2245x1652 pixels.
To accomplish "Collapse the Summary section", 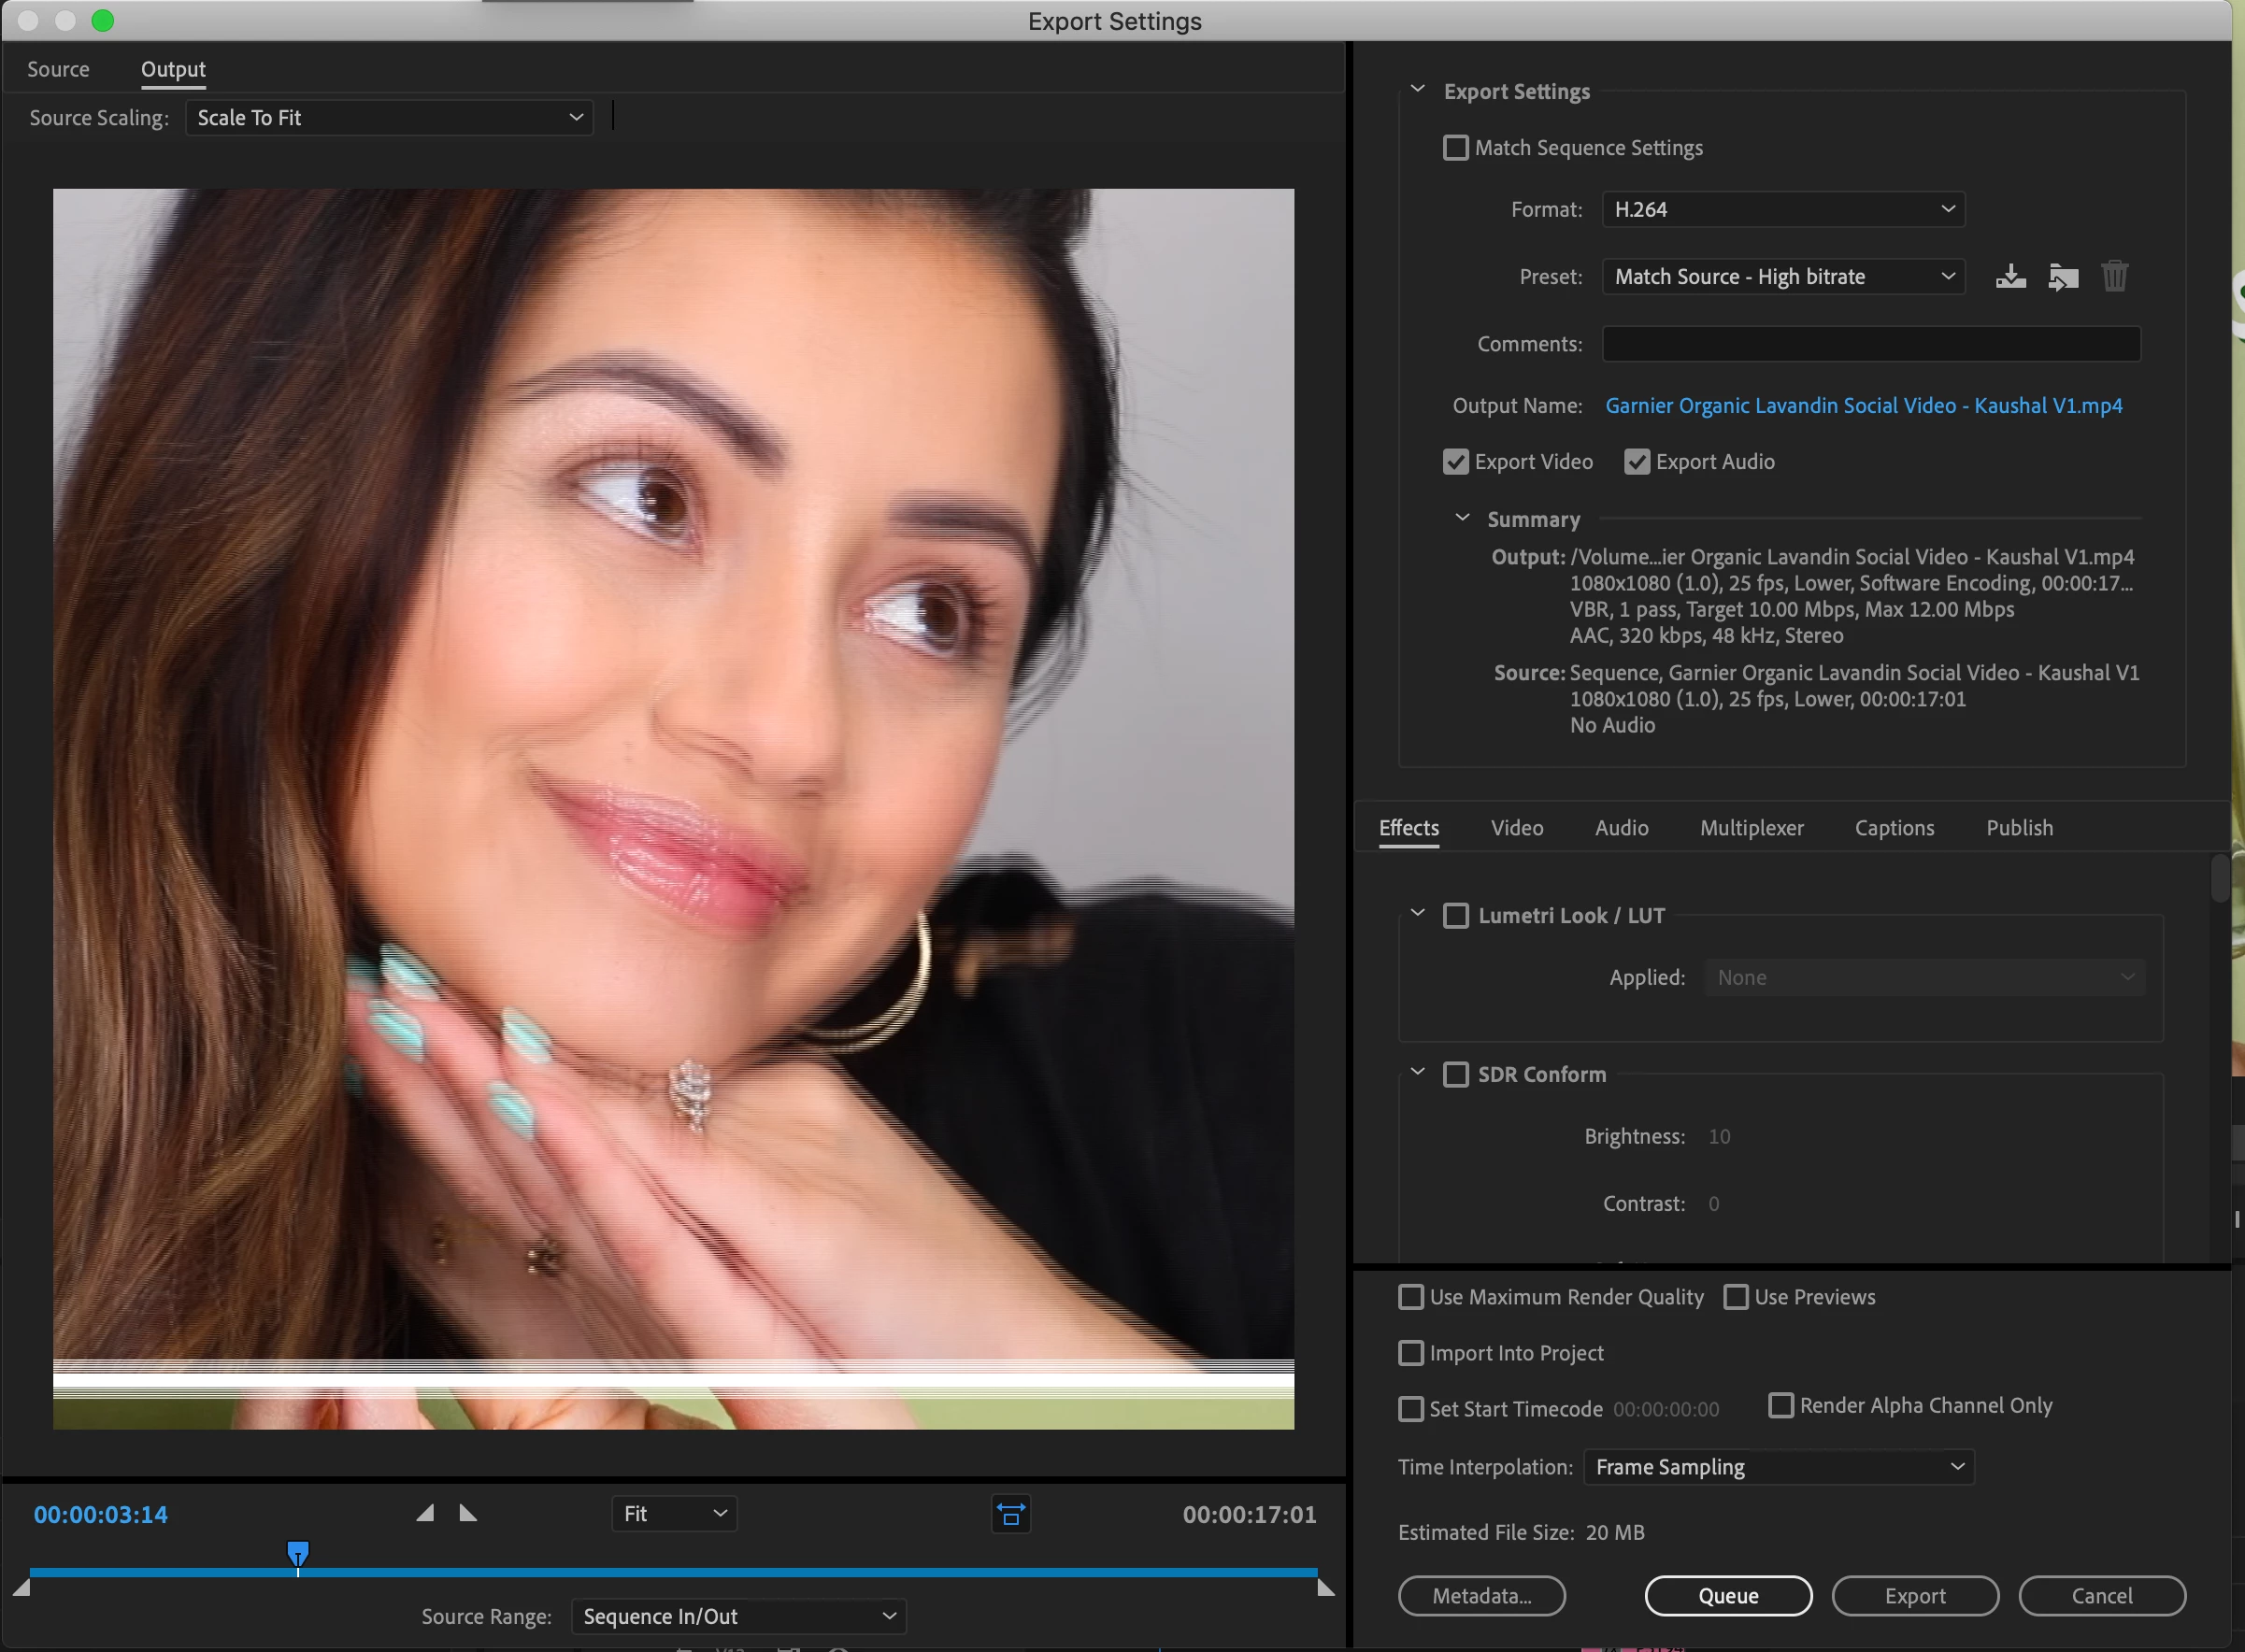I will click(x=1462, y=518).
